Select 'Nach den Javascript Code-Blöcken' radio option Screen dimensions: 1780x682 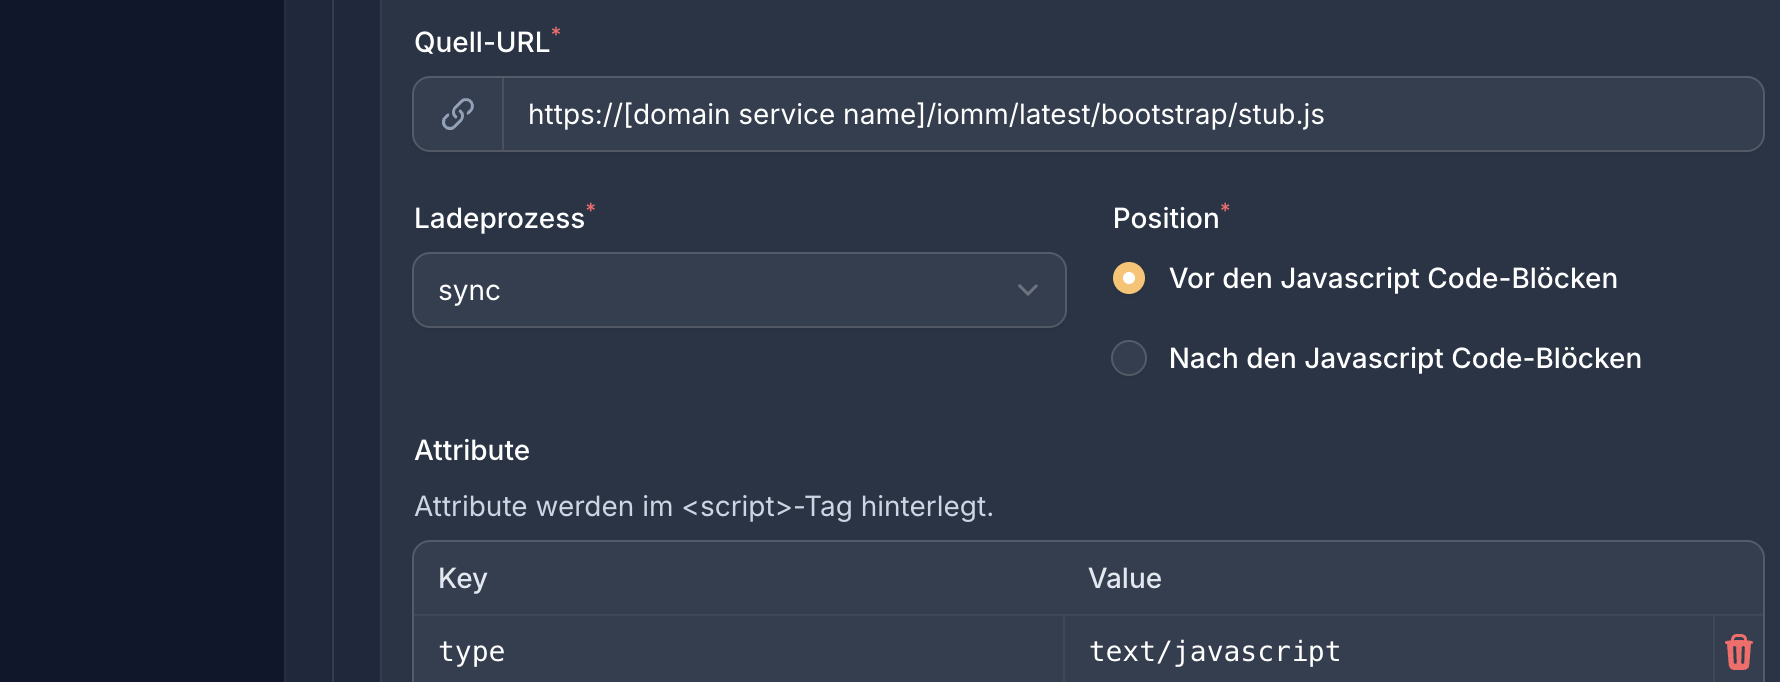point(1129,358)
